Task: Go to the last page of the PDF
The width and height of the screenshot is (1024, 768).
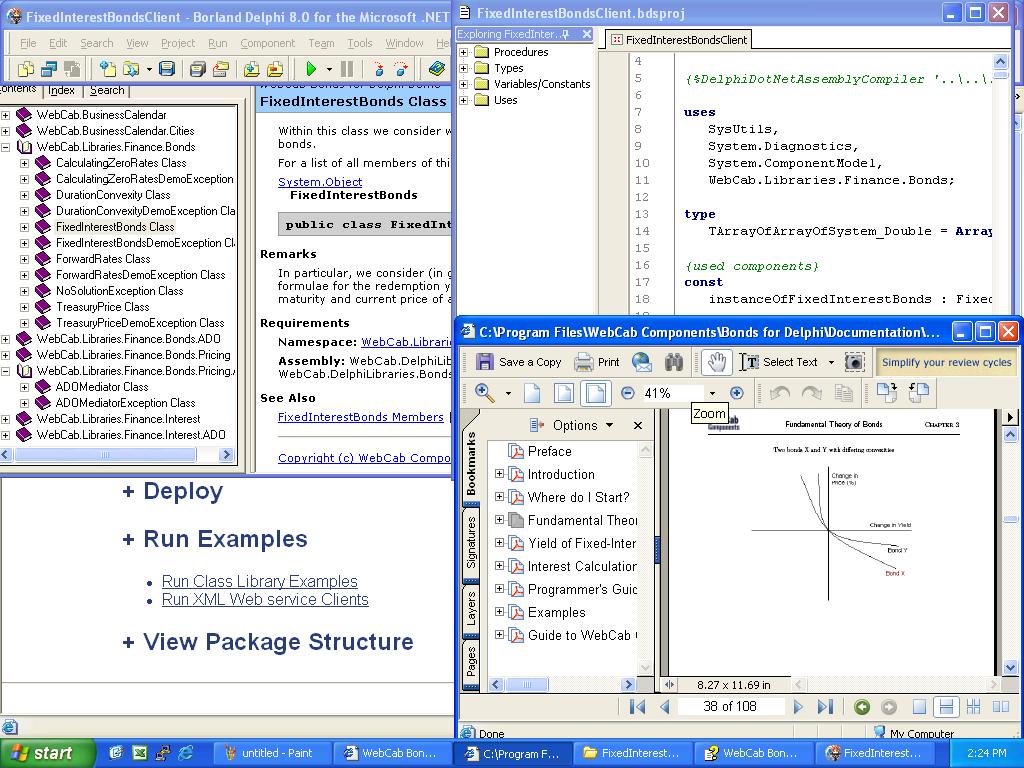Action: pos(825,706)
